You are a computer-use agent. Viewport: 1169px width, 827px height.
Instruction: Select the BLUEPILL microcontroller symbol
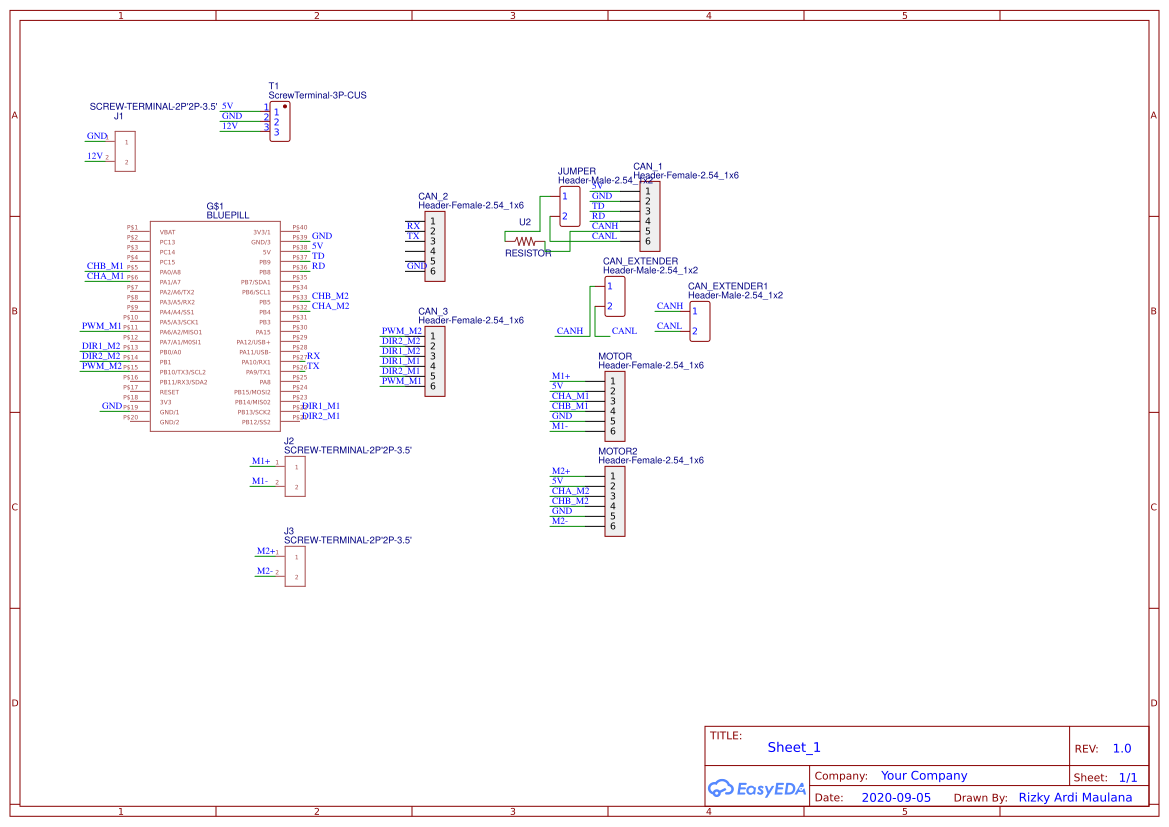tap(215, 325)
